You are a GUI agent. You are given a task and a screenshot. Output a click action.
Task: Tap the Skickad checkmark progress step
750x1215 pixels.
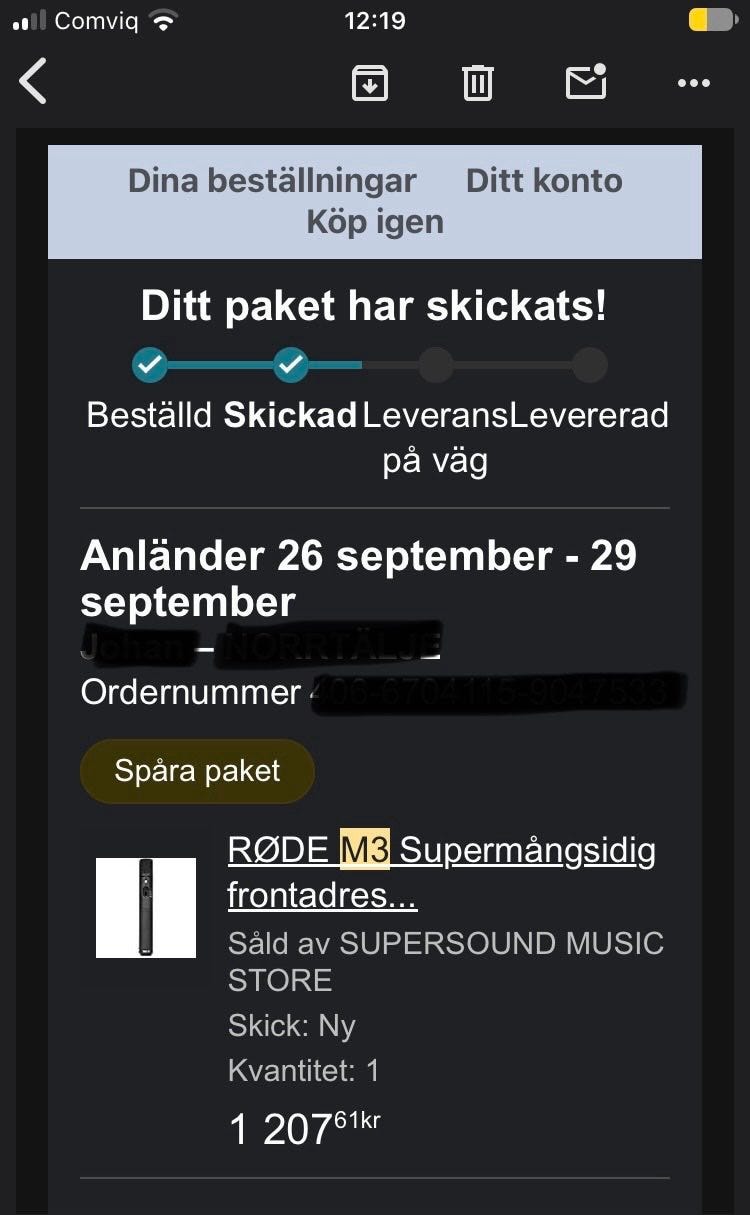[291, 365]
